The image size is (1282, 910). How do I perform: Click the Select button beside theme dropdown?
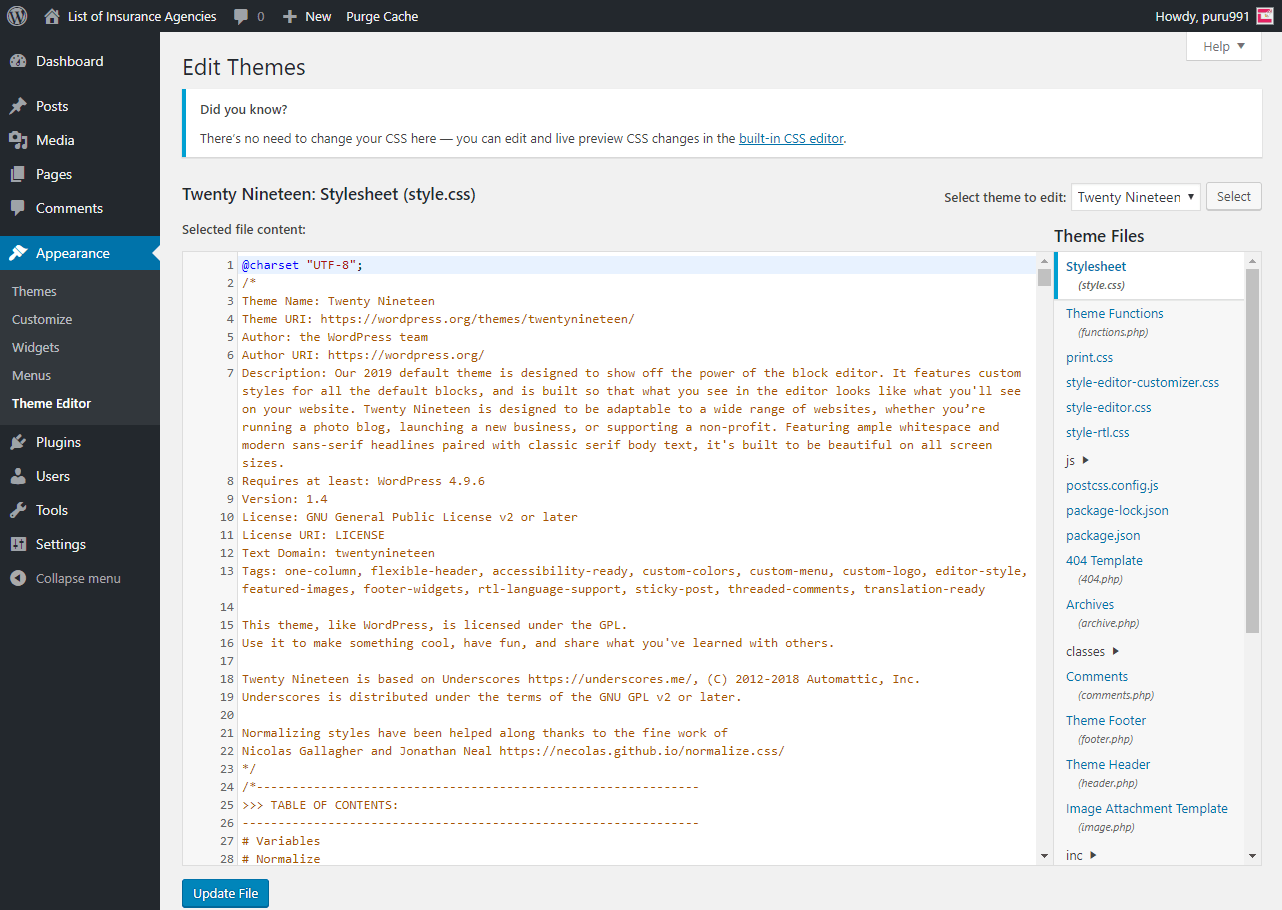pos(1233,196)
